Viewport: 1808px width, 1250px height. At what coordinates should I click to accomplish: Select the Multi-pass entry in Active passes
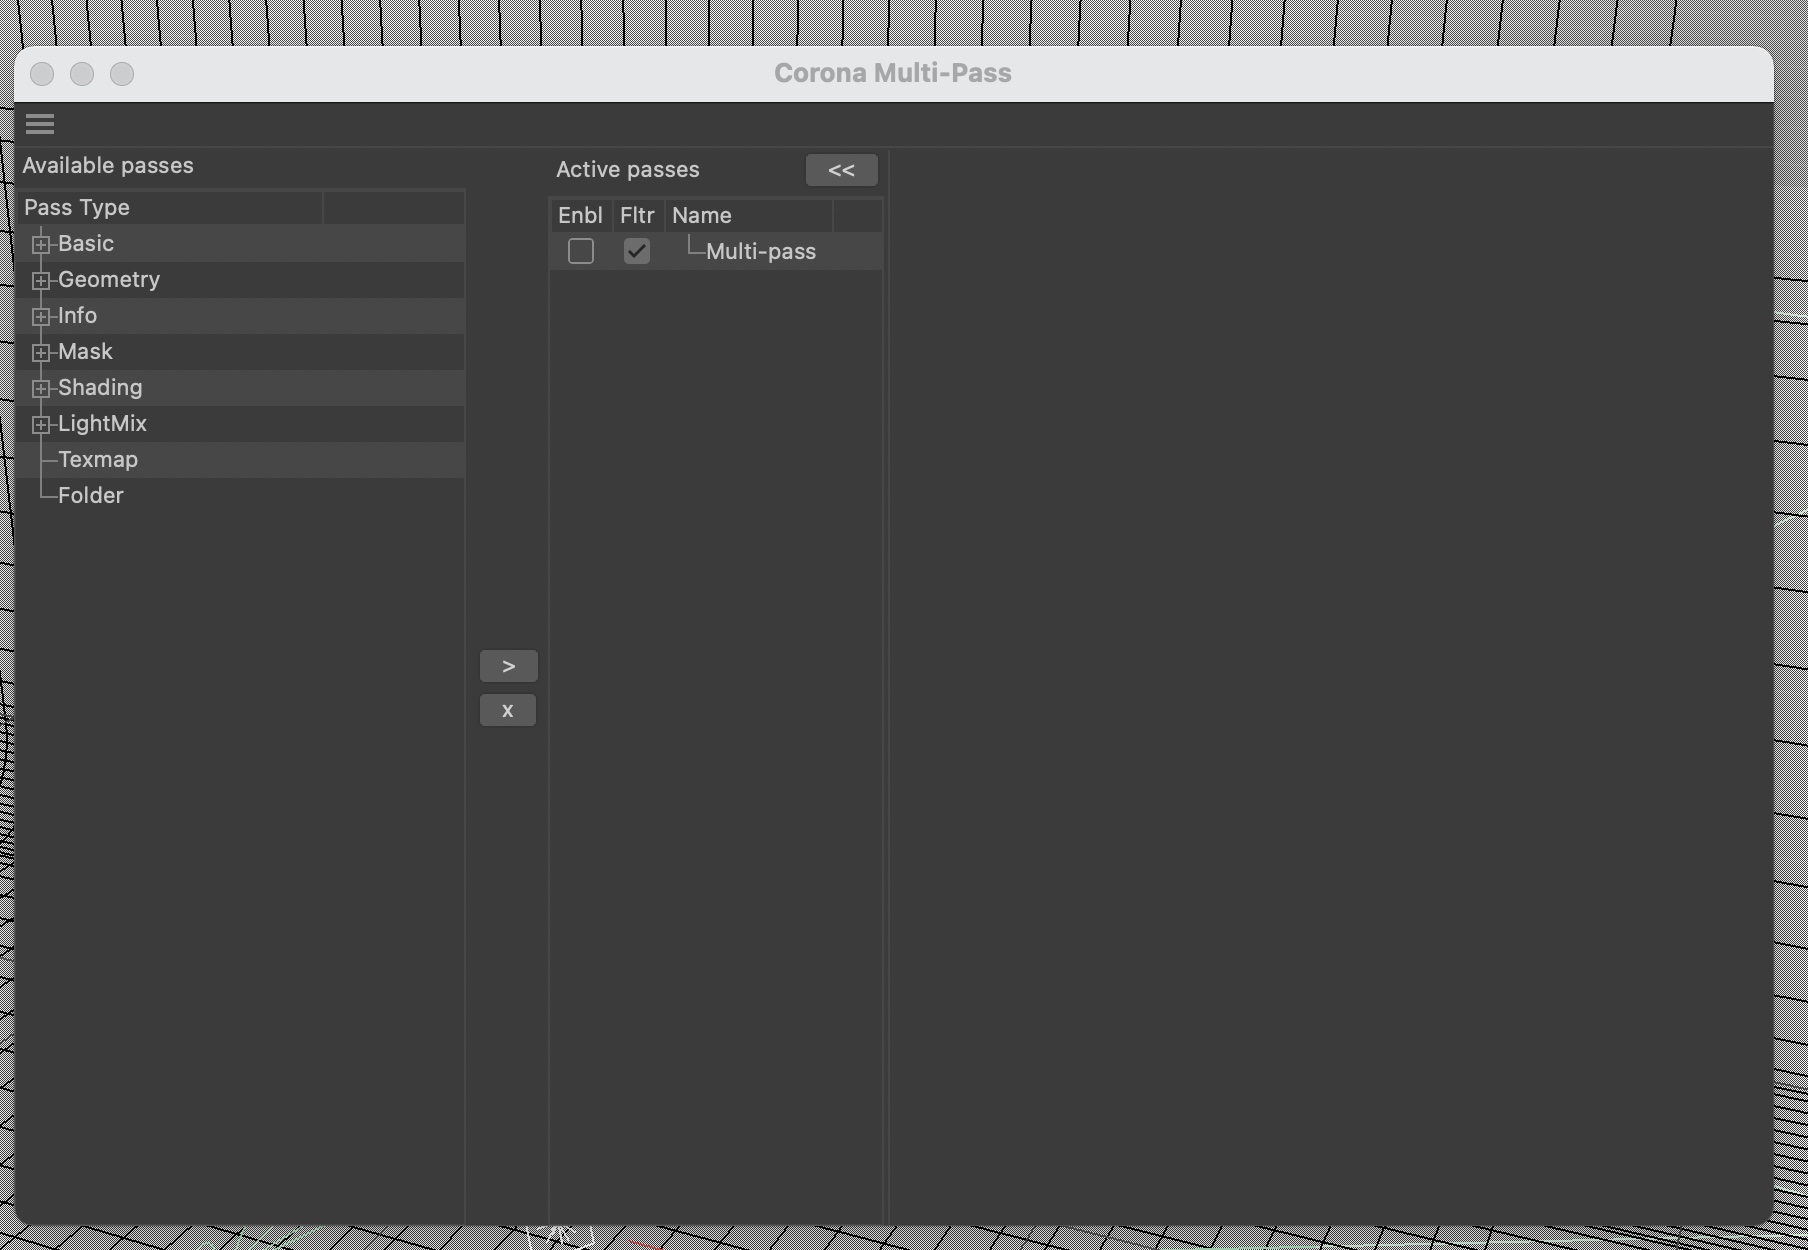pos(761,252)
